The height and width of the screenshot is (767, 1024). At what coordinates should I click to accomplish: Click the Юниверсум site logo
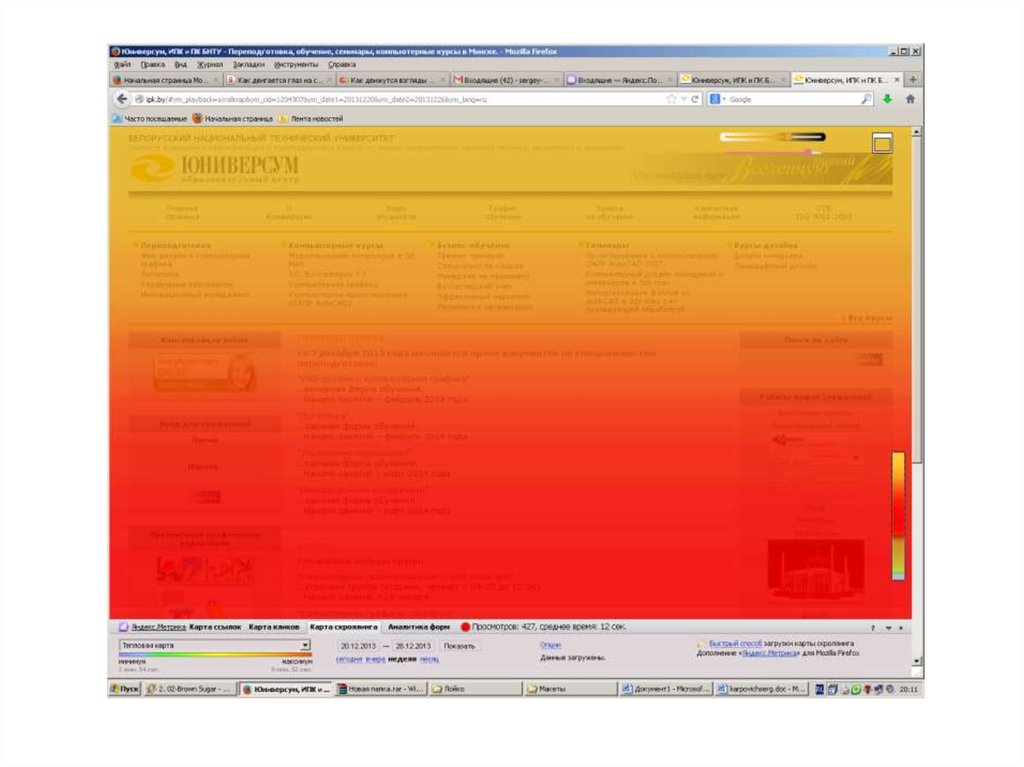[214, 169]
